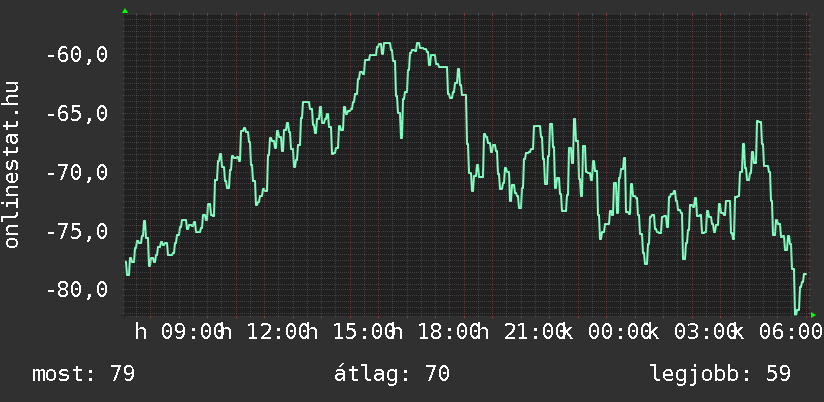Click the h 09:00 time label
824x402 pixels.
click(x=178, y=331)
